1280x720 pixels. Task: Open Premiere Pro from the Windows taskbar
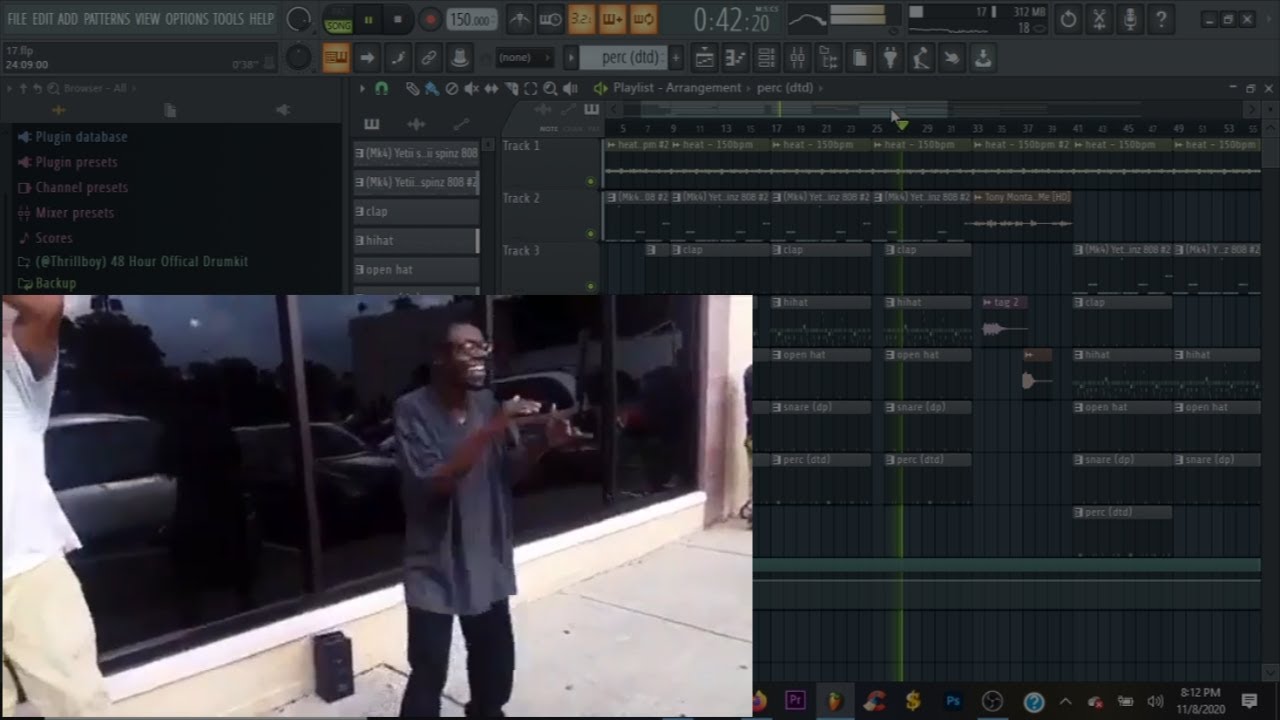pyautogui.click(x=796, y=701)
